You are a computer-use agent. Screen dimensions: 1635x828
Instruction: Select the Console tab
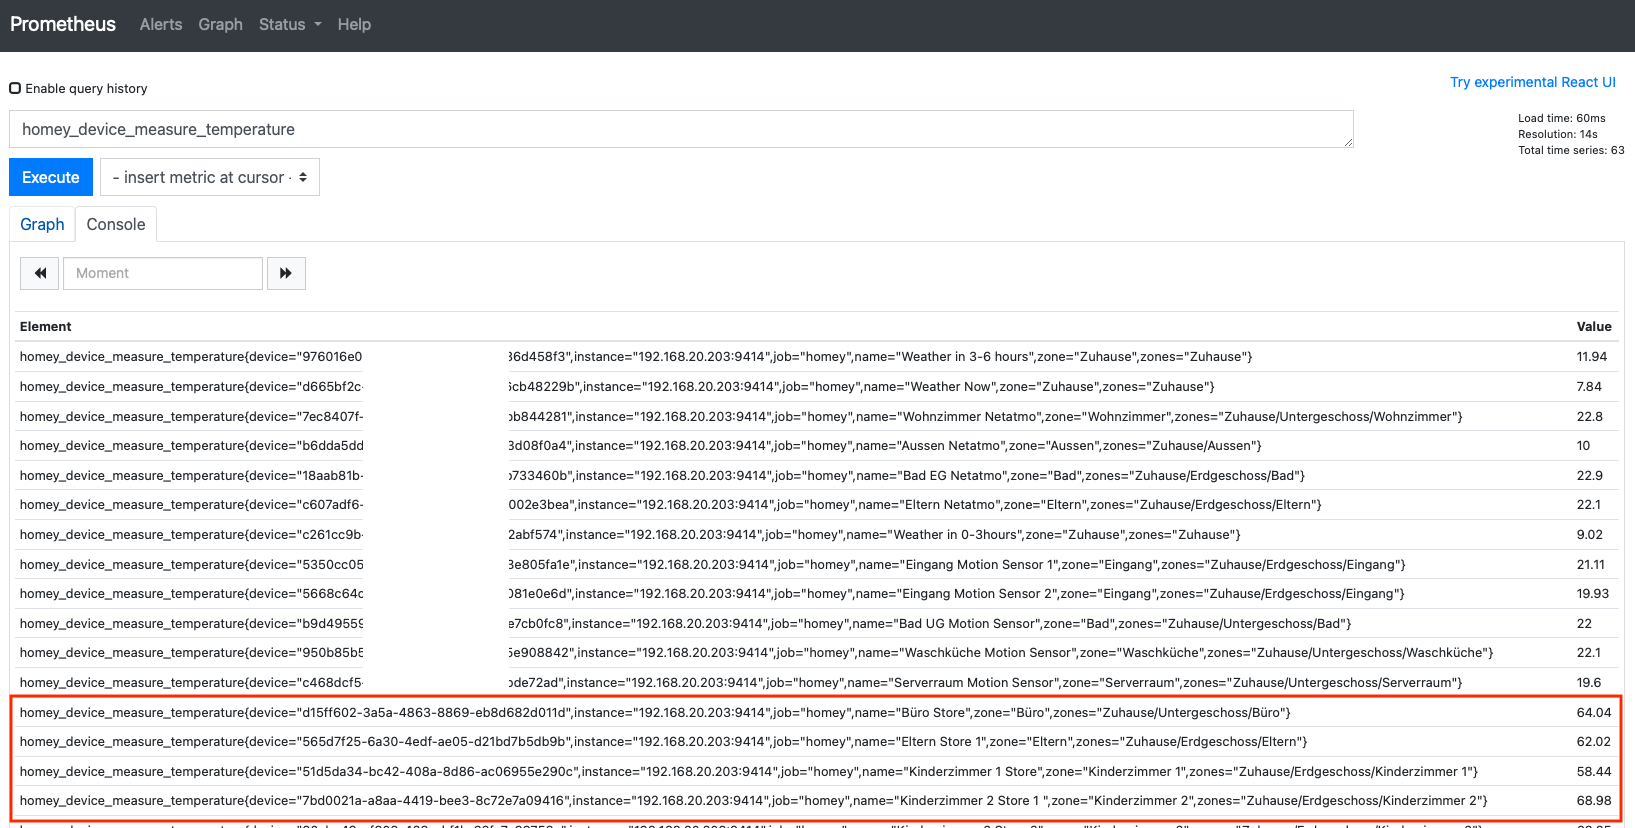[x=116, y=224]
